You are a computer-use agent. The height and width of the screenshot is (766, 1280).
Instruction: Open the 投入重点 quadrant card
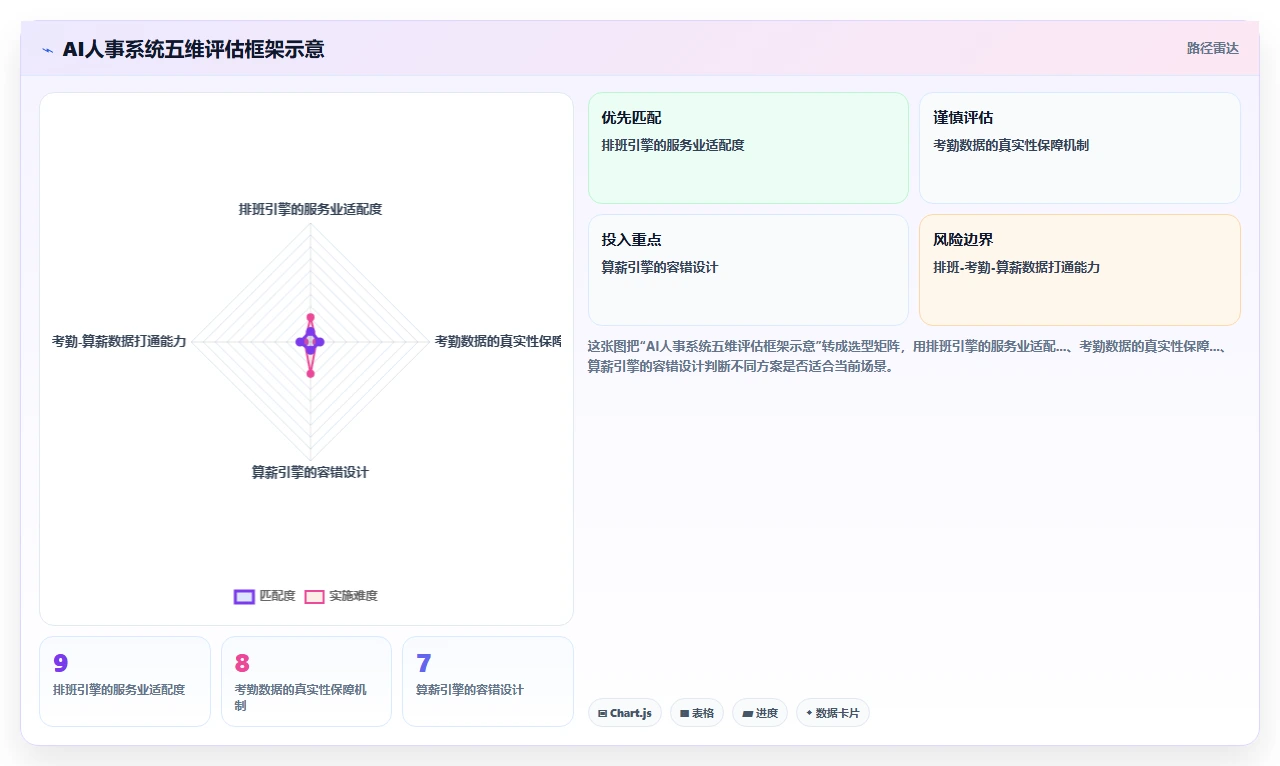(748, 270)
